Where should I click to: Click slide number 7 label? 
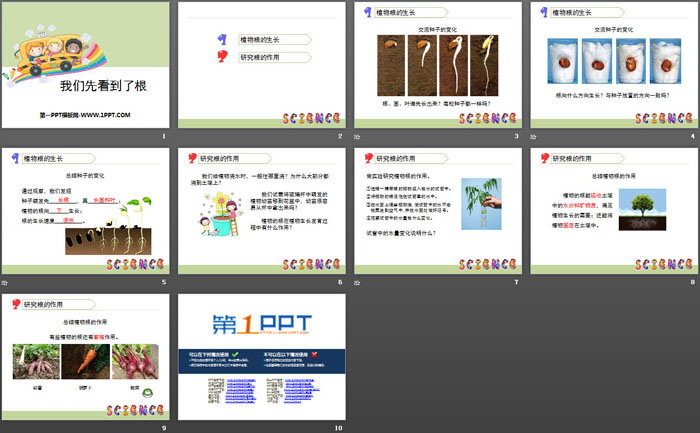coord(517,282)
